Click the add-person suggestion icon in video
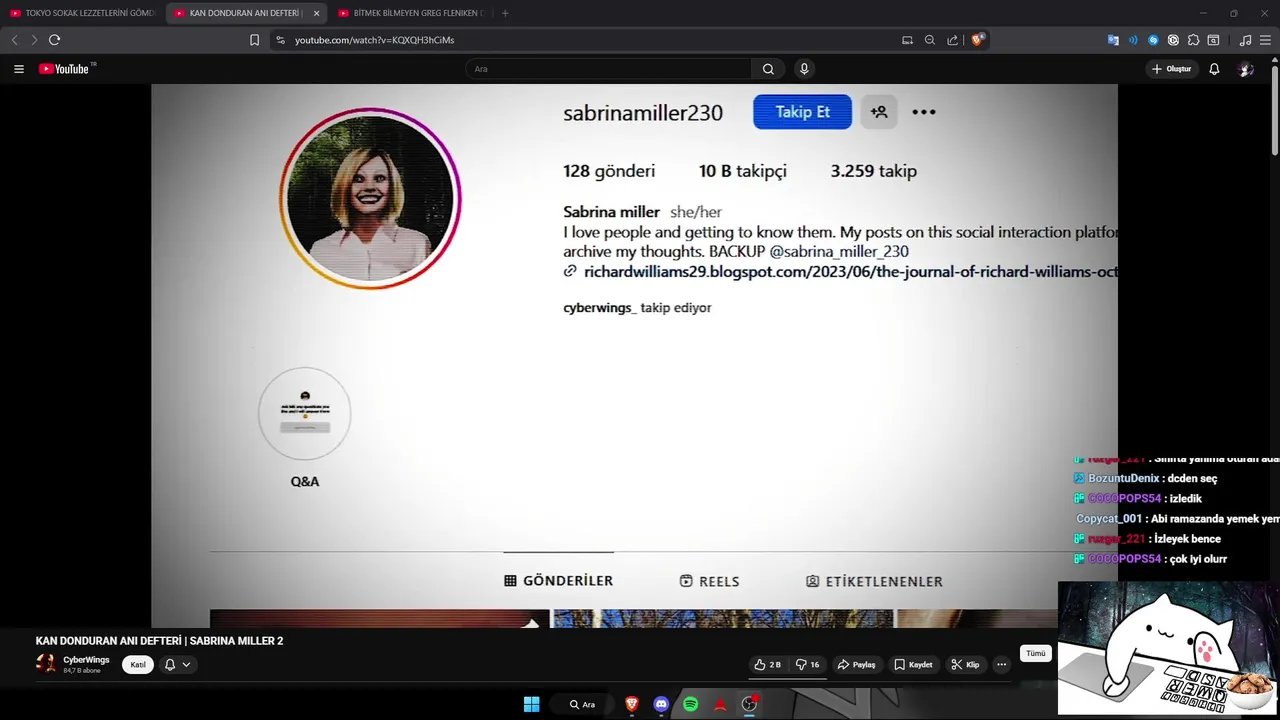The image size is (1280, 720). [879, 112]
